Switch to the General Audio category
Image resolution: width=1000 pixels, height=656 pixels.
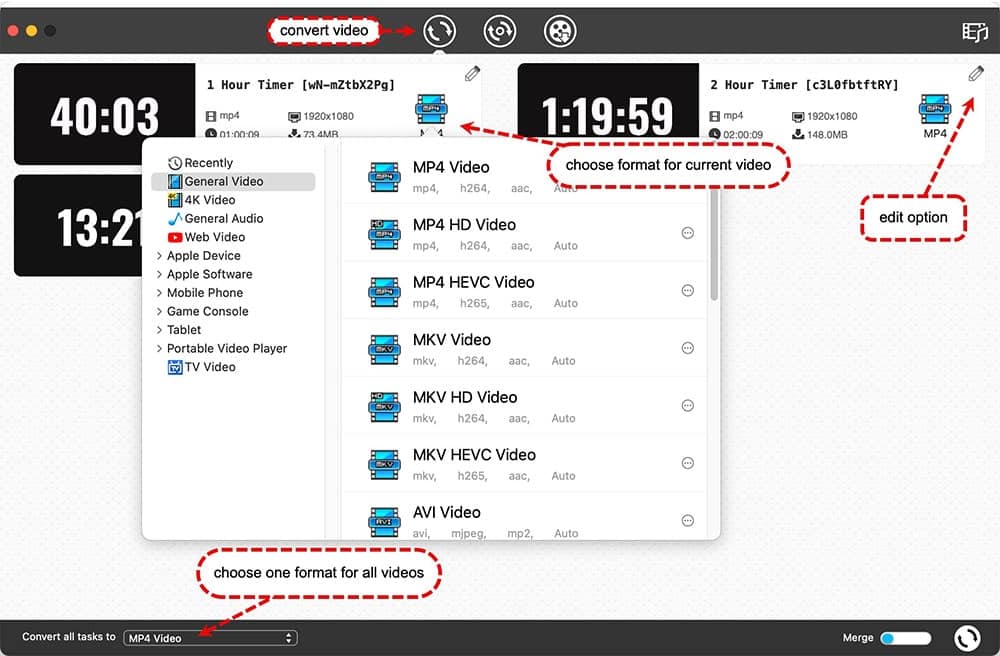click(222, 218)
